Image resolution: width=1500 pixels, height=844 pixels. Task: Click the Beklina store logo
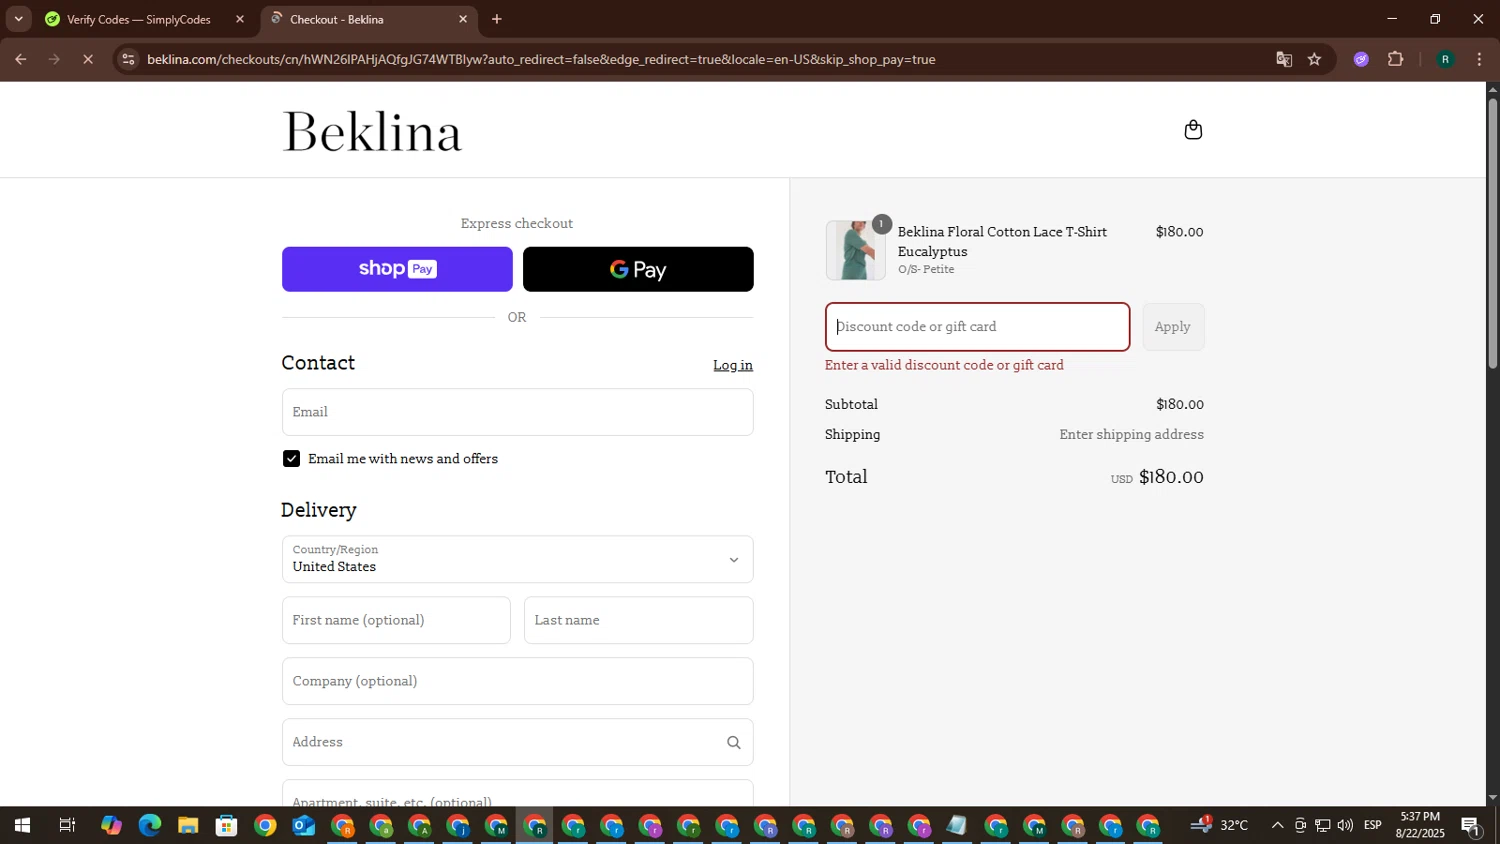point(372,131)
